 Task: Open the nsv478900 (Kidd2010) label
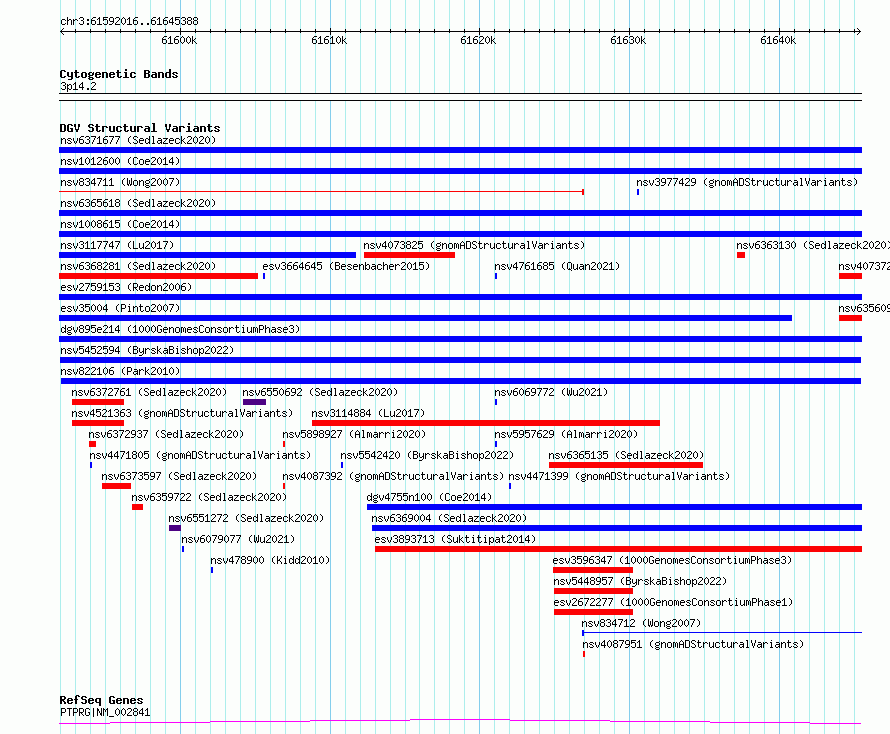tap(270, 560)
